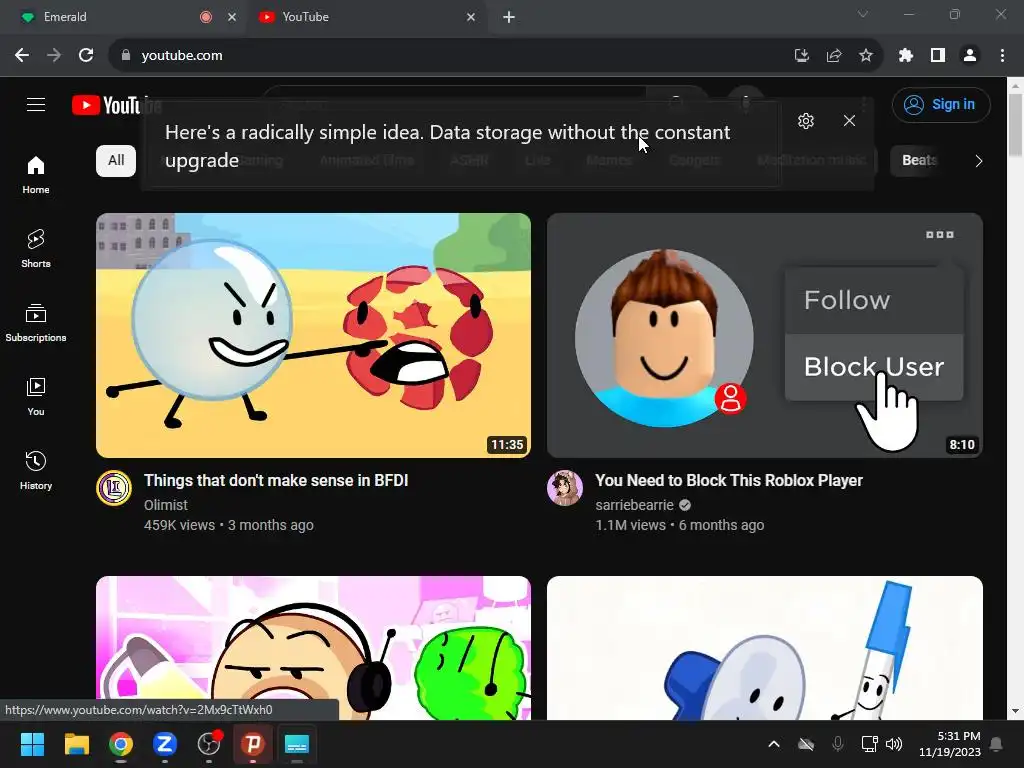1024x768 pixels.
Task: Reload the YouTube page
Action: point(86,56)
